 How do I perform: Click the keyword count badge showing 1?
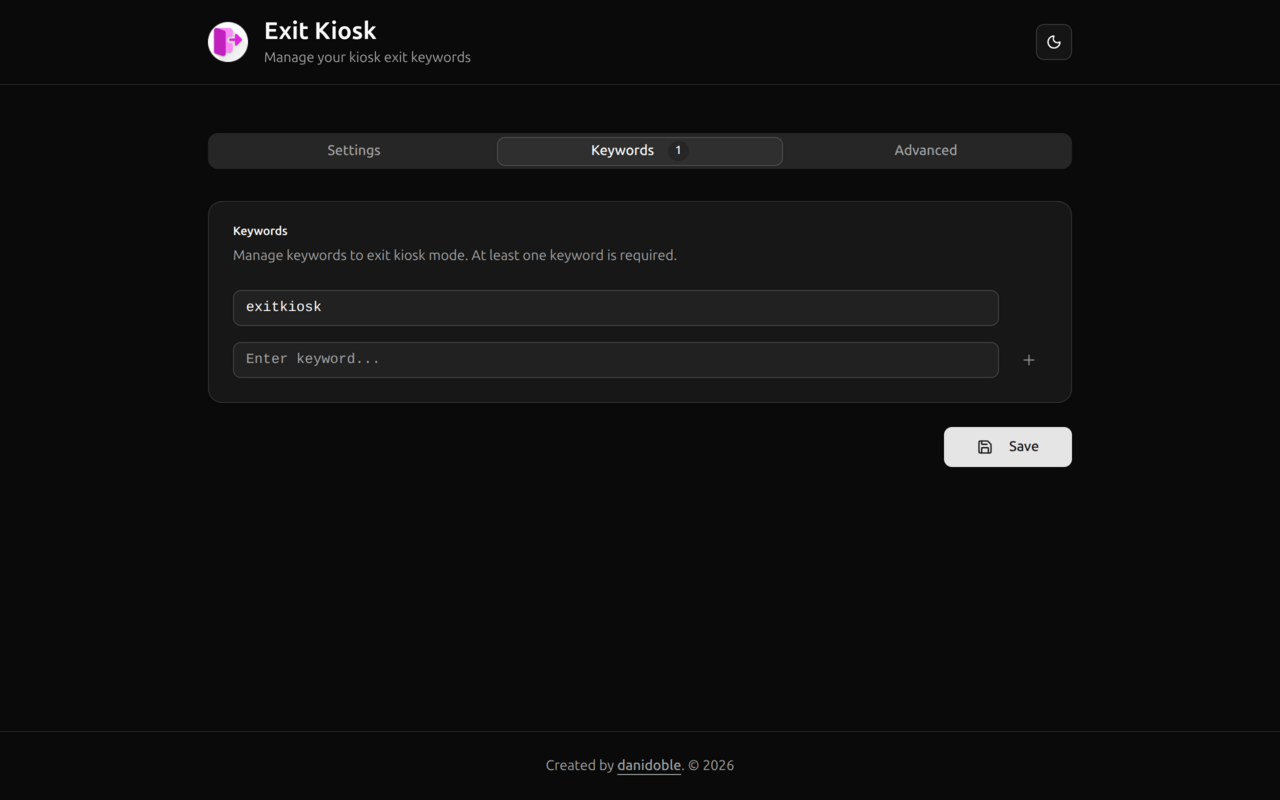click(678, 151)
